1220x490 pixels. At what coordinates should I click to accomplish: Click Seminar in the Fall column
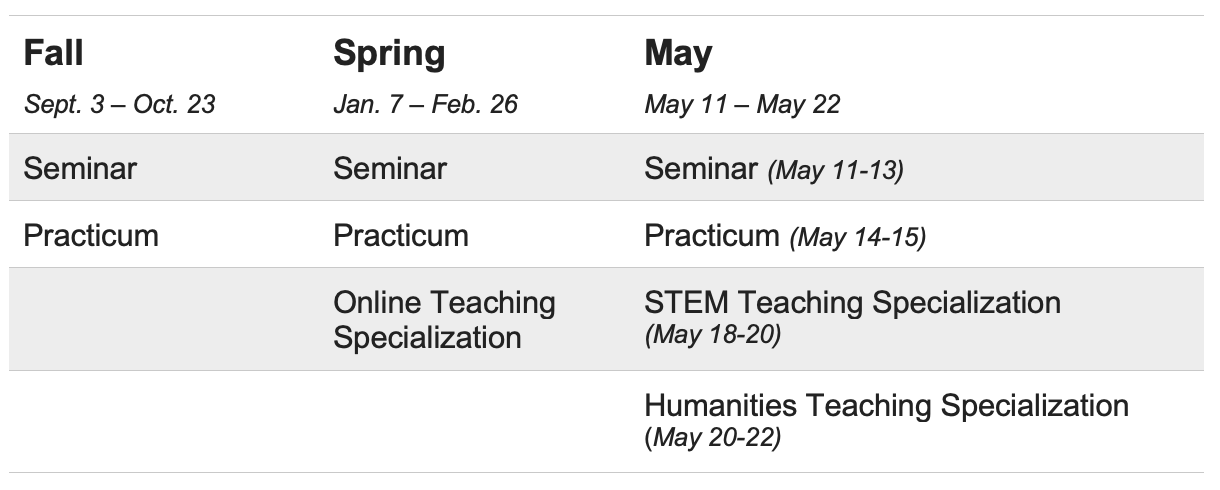pyautogui.click(x=80, y=168)
